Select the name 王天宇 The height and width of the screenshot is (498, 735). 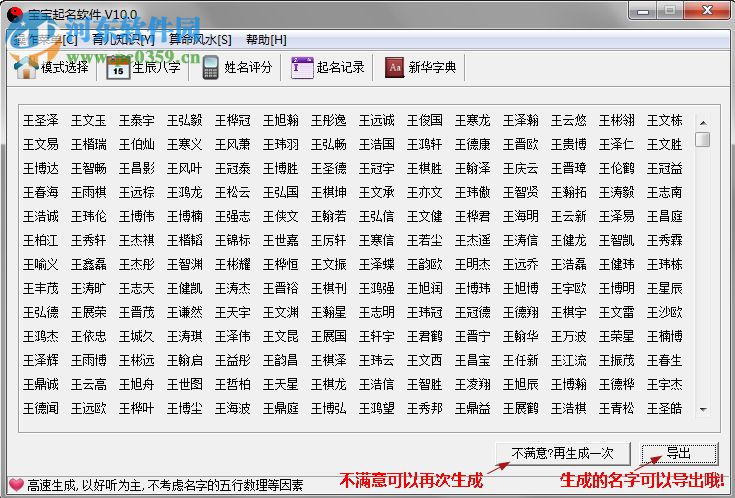point(232,312)
